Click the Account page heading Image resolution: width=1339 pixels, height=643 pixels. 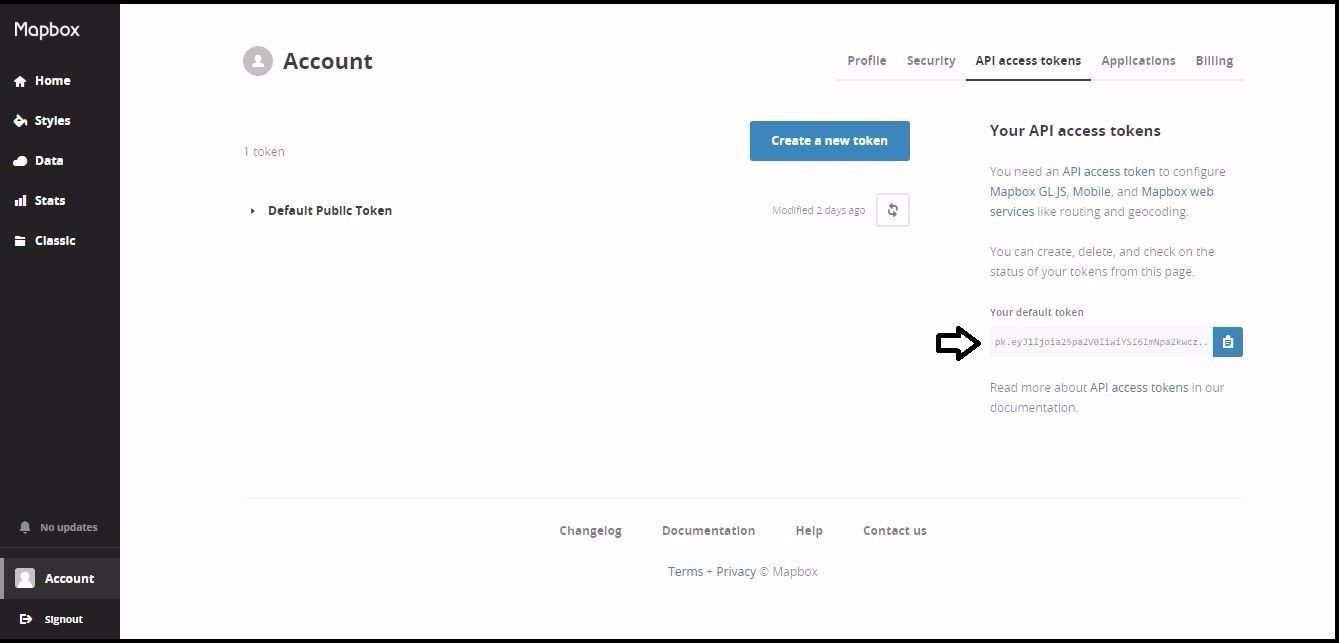tap(328, 61)
